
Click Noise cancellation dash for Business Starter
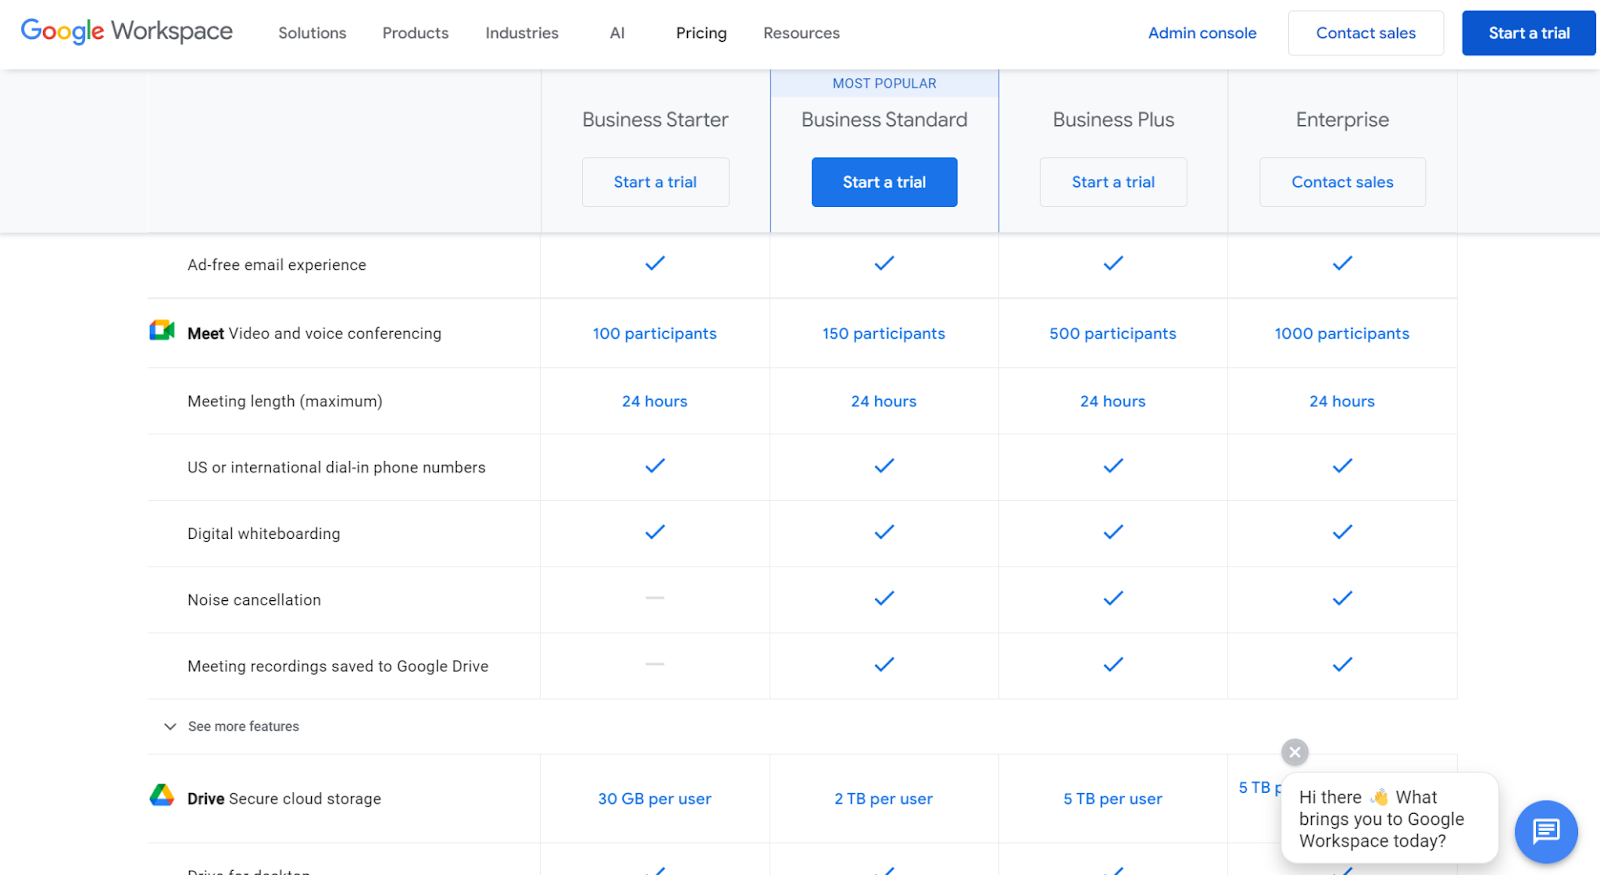click(x=655, y=597)
